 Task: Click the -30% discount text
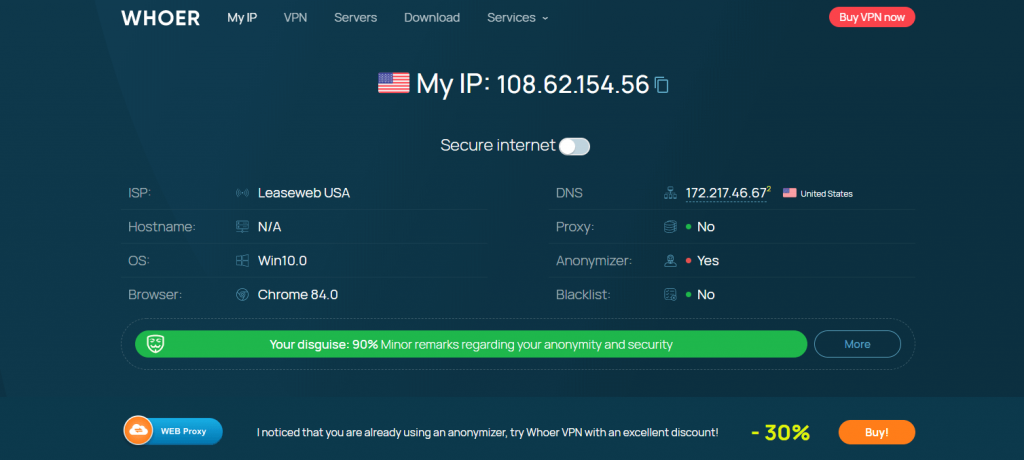point(780,433)
